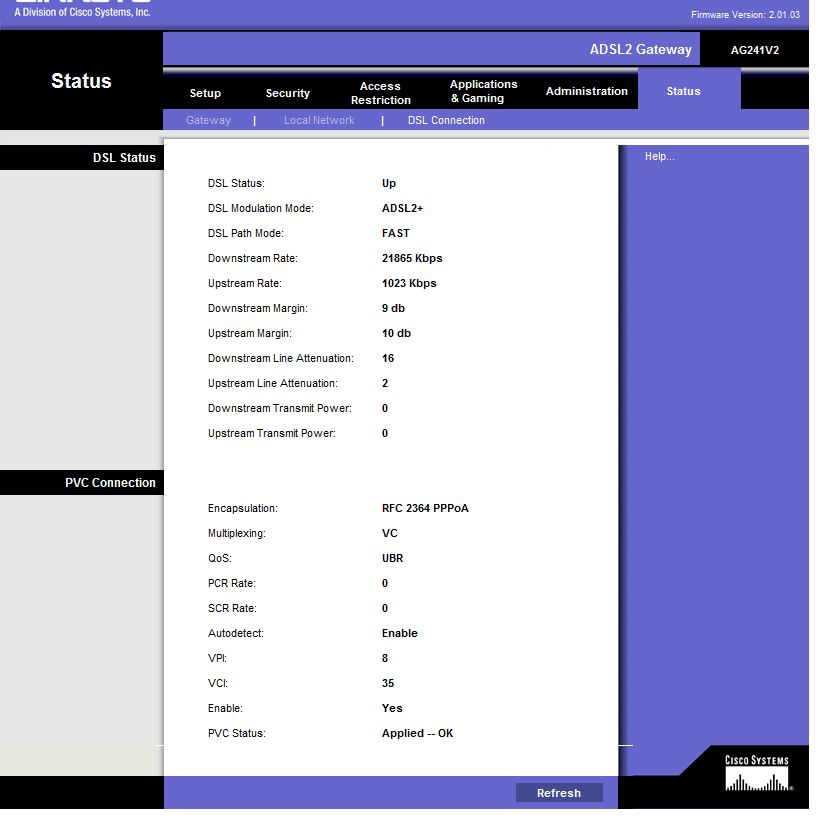Click the Downstream Transmit Power label

(x=279, y=408)
